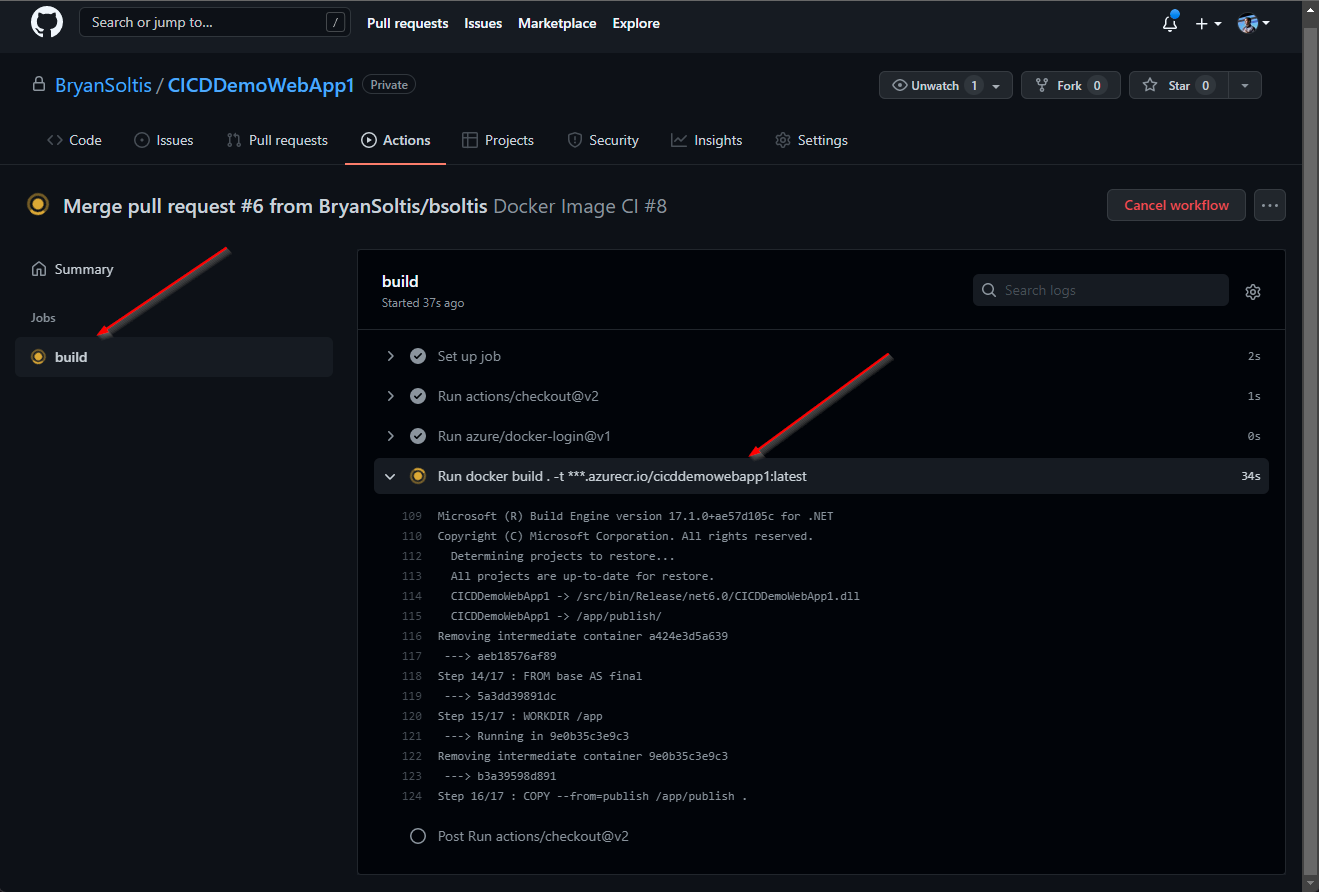Open the Summary page in sidebar
The width and height of the screenshot is (1319, 892).
pyautogui.click(x=83, y=269)
